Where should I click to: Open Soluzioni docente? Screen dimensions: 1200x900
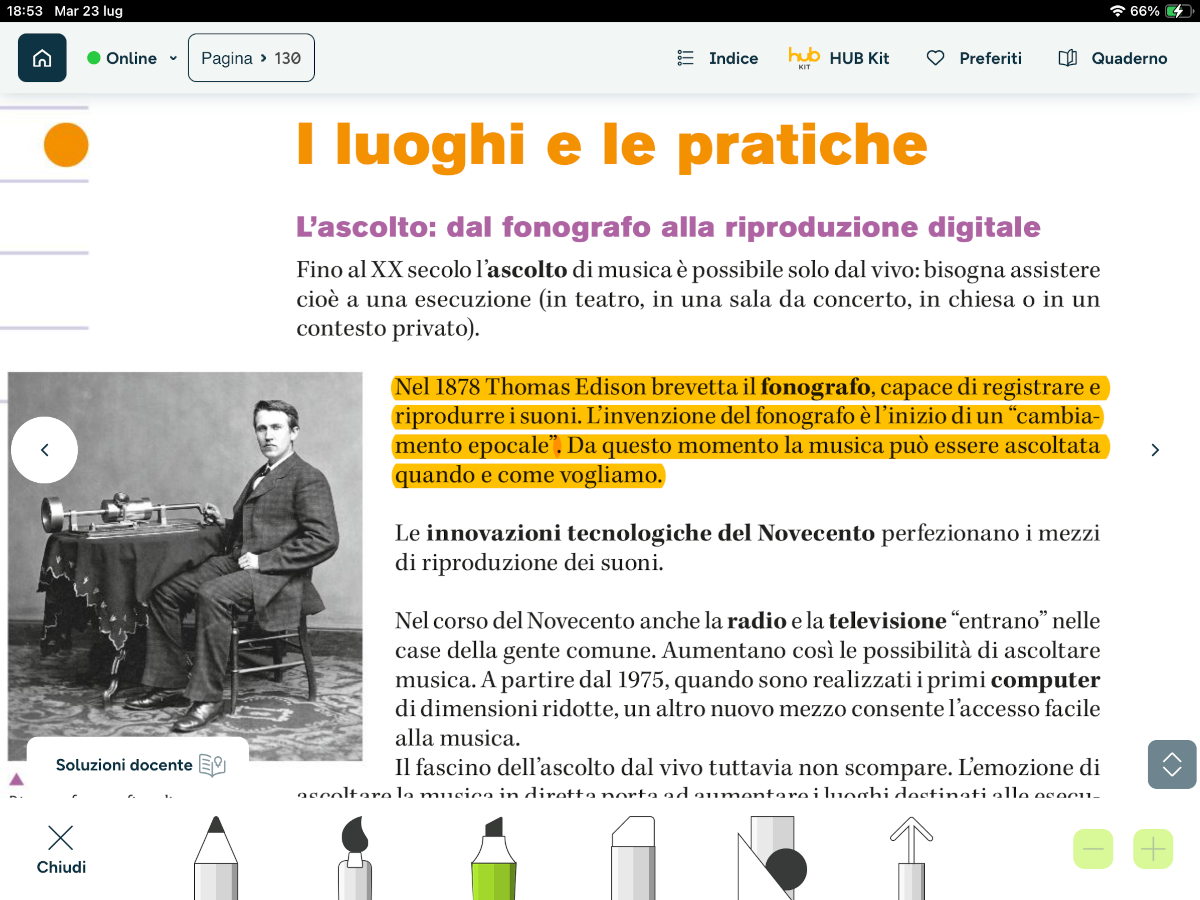click(139, 765)
